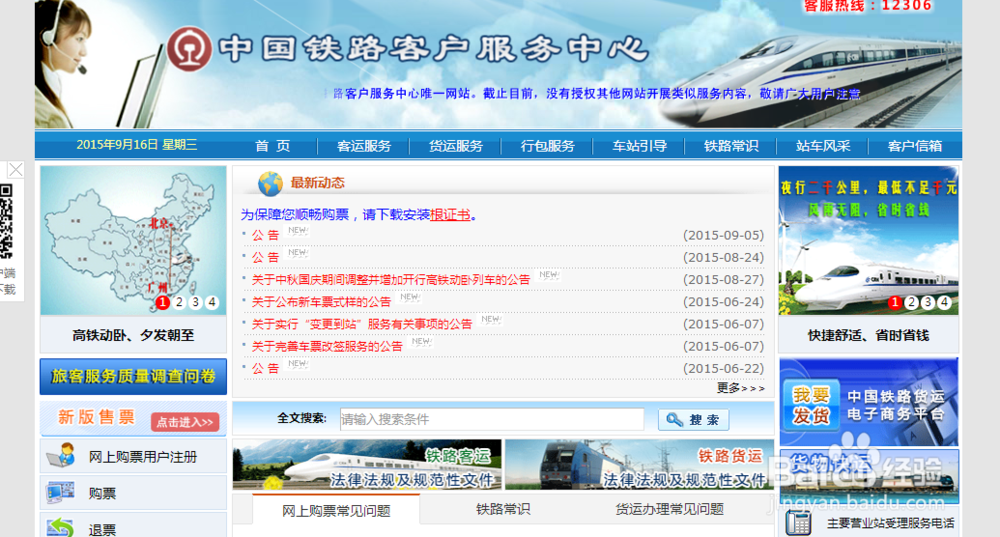Open 关于完善车票改签服务的公告
The image size is (1000, 537).
tap(327, 346)
